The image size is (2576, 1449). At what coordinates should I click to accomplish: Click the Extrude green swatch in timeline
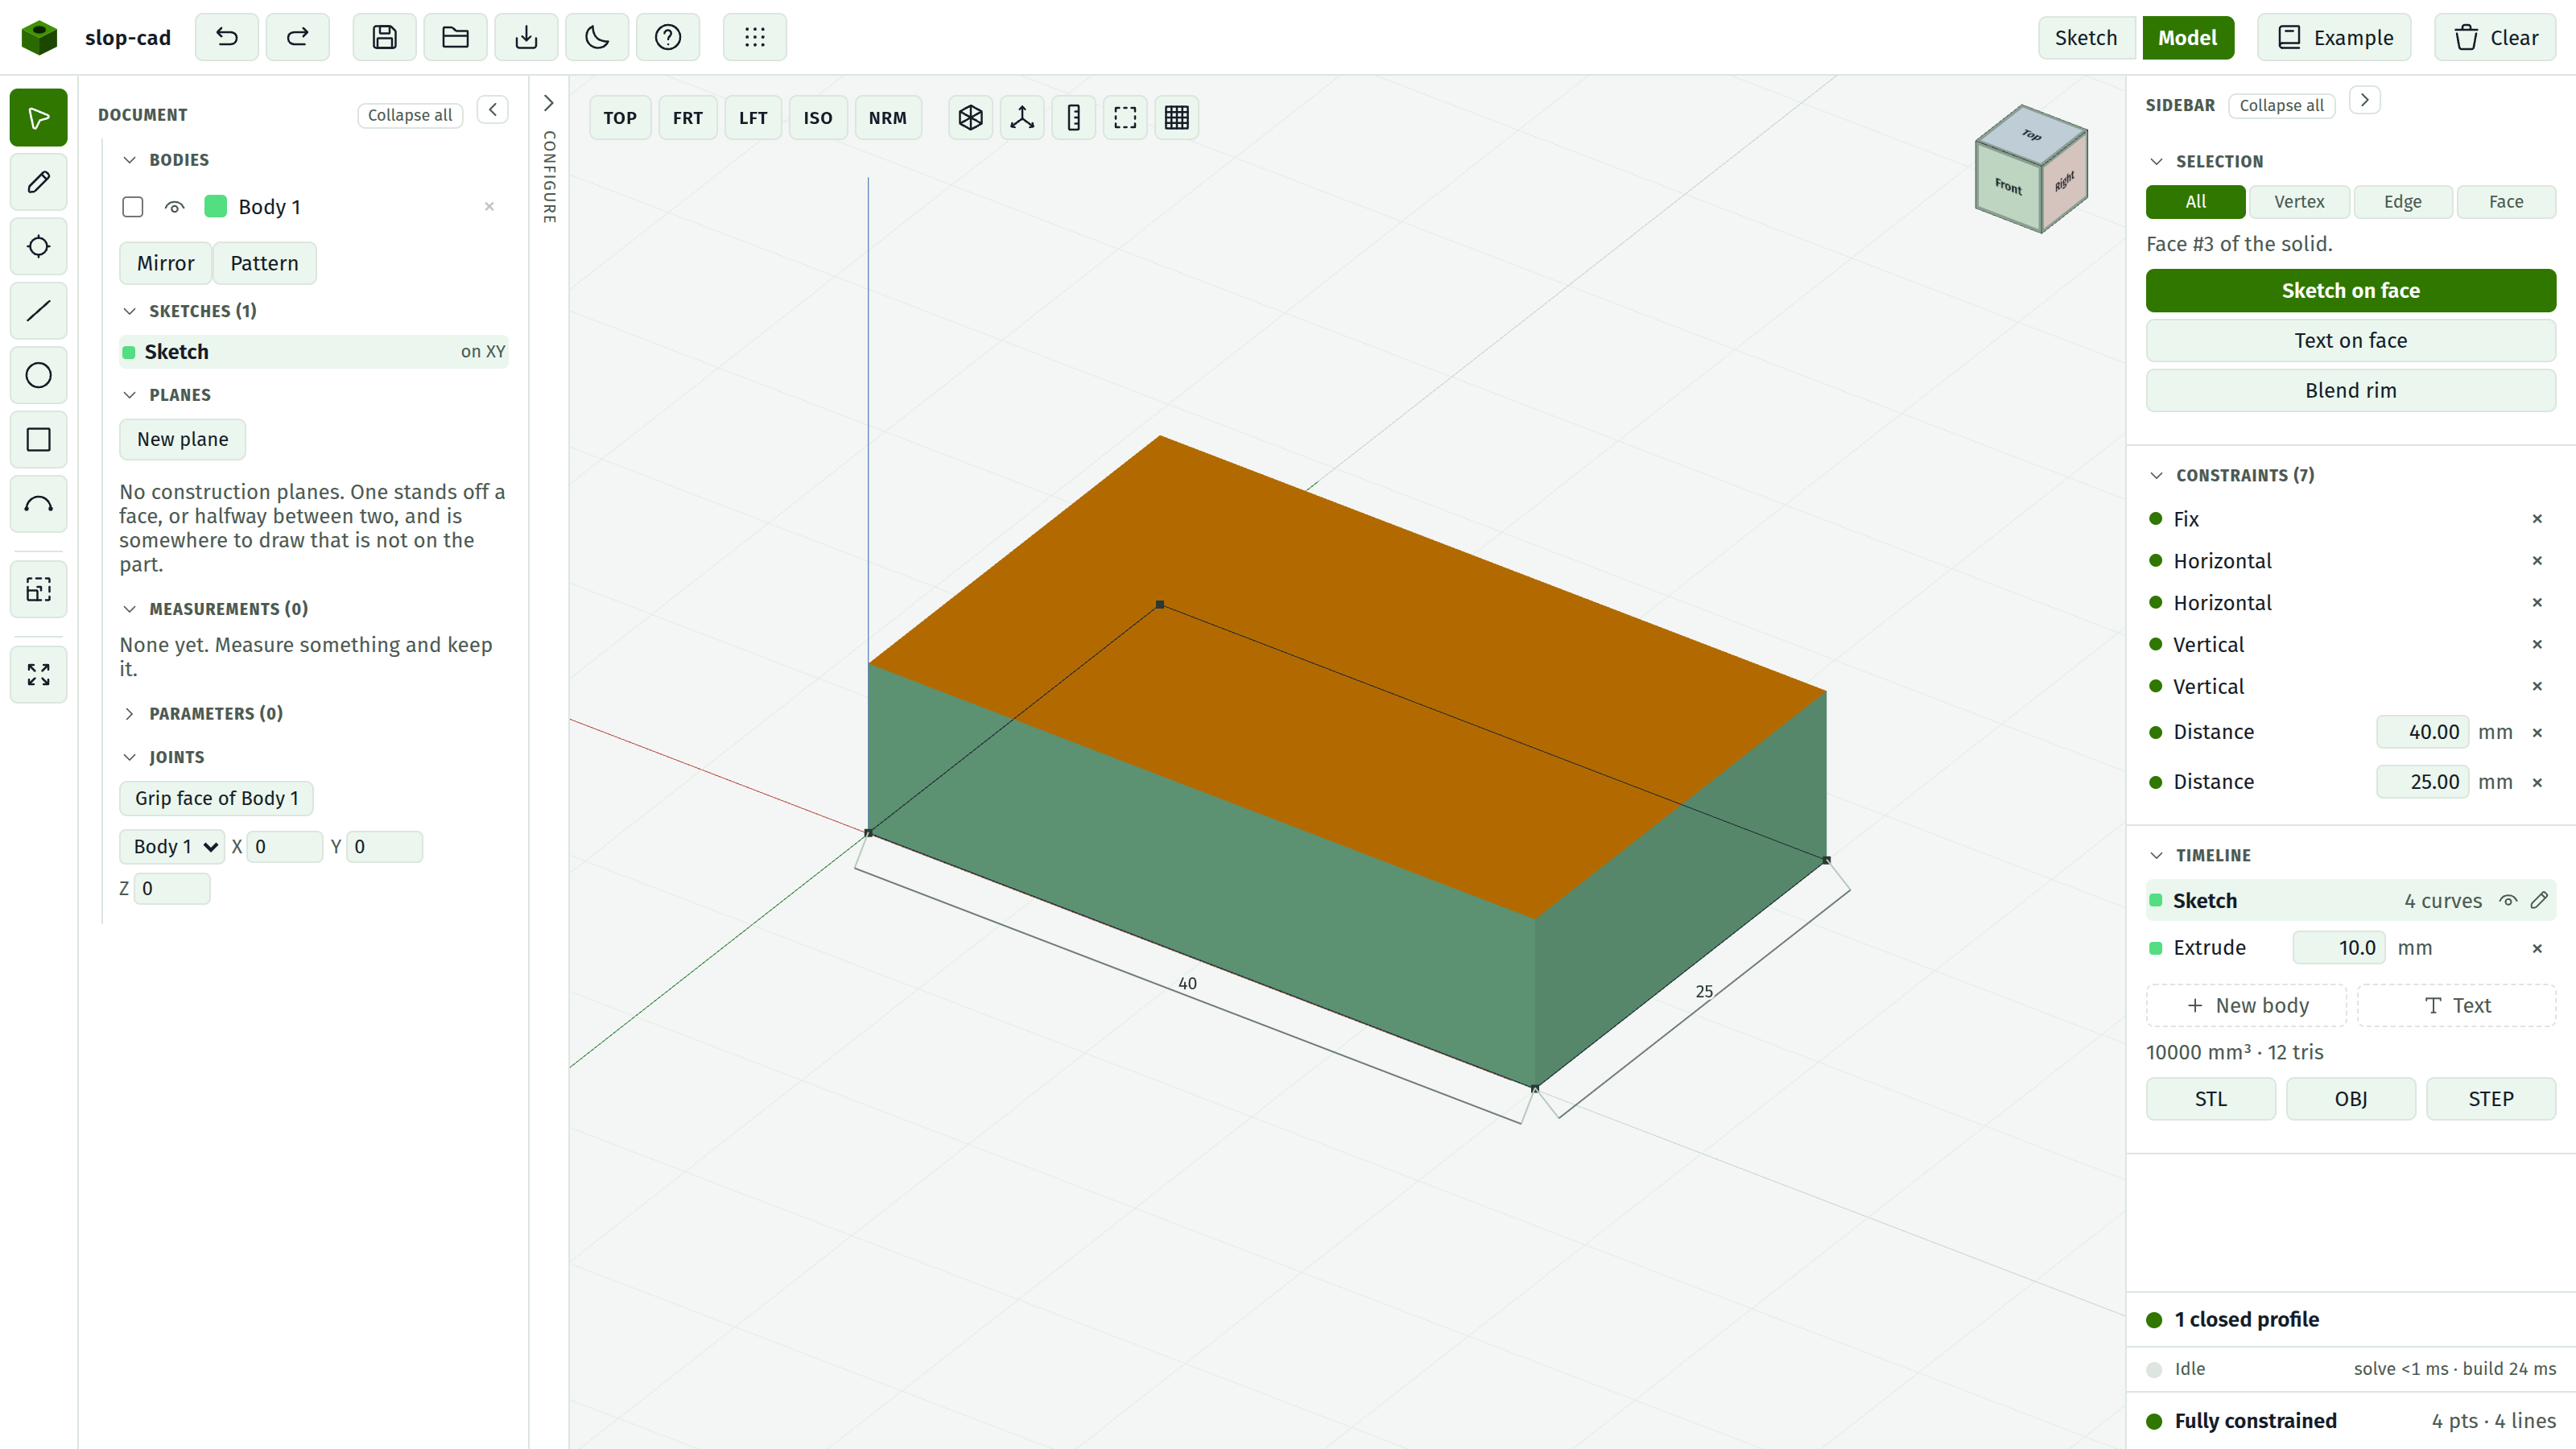(x=2156, y=948)
